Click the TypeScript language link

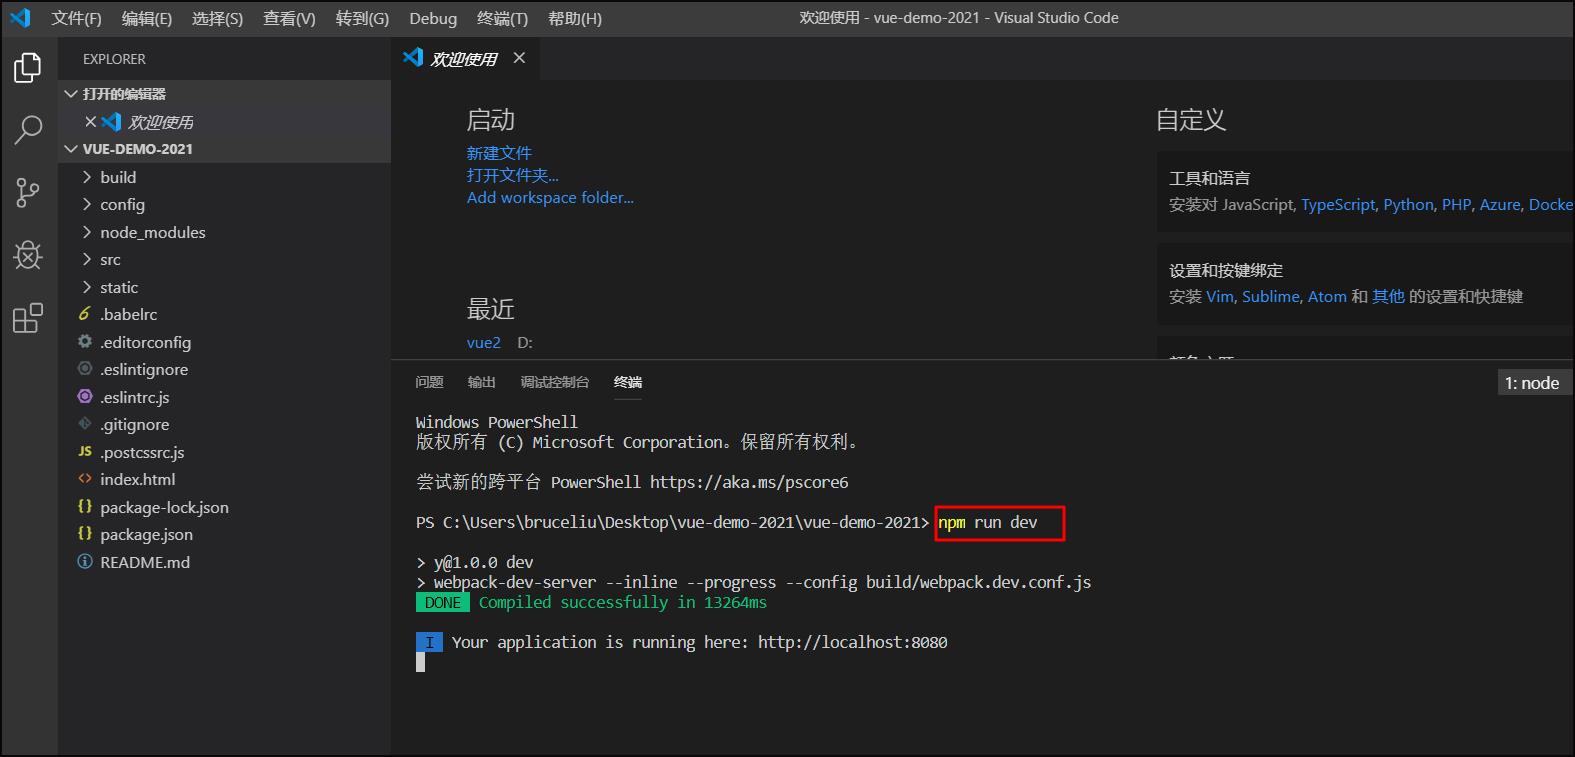tap(1338, 204)
